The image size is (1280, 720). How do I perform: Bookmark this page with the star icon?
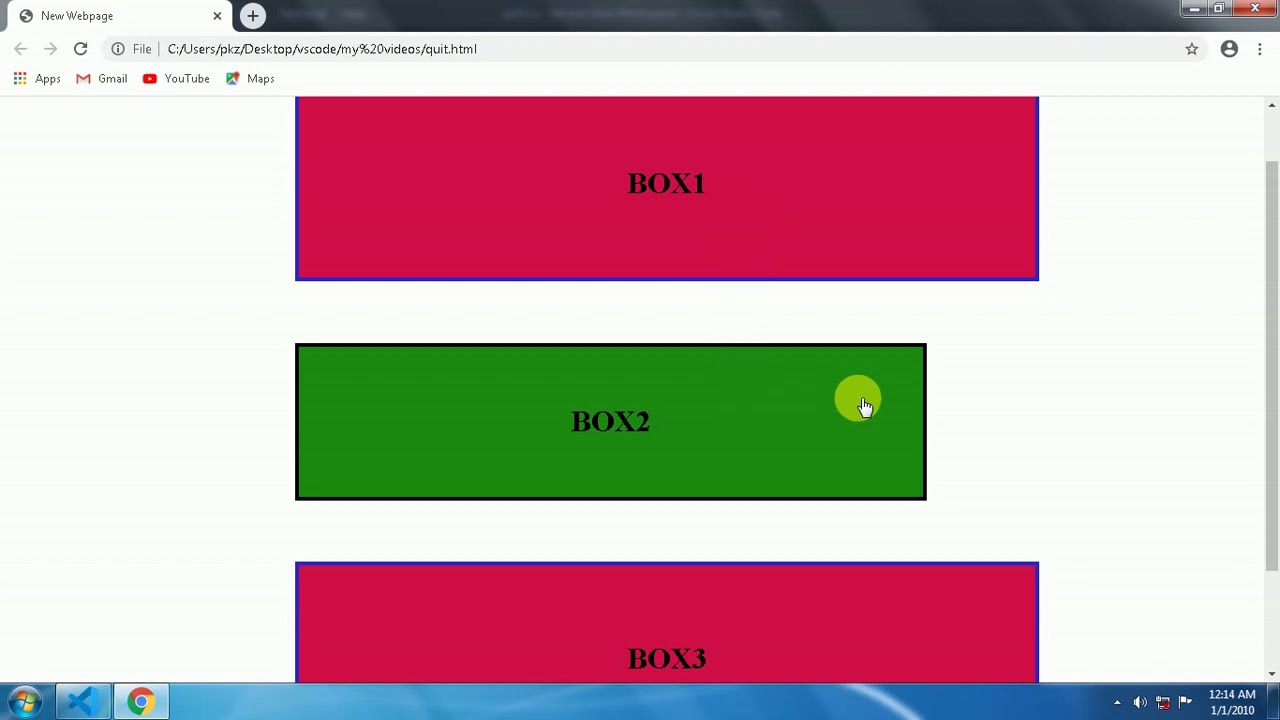click(1192, 48)
